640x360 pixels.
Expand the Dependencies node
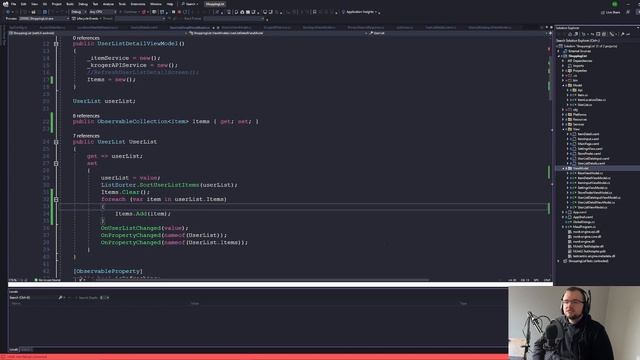[563, 61]
